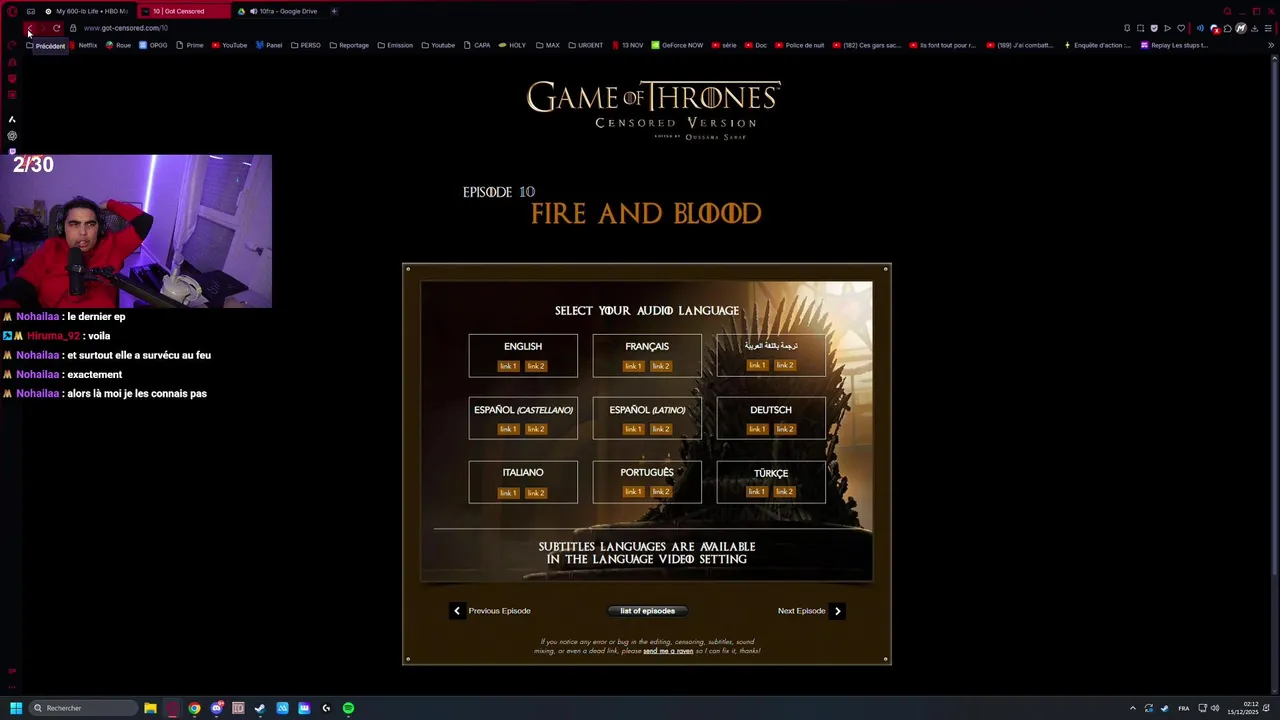
Task: Click the padlock site info icon
Action: click(73, 28)
